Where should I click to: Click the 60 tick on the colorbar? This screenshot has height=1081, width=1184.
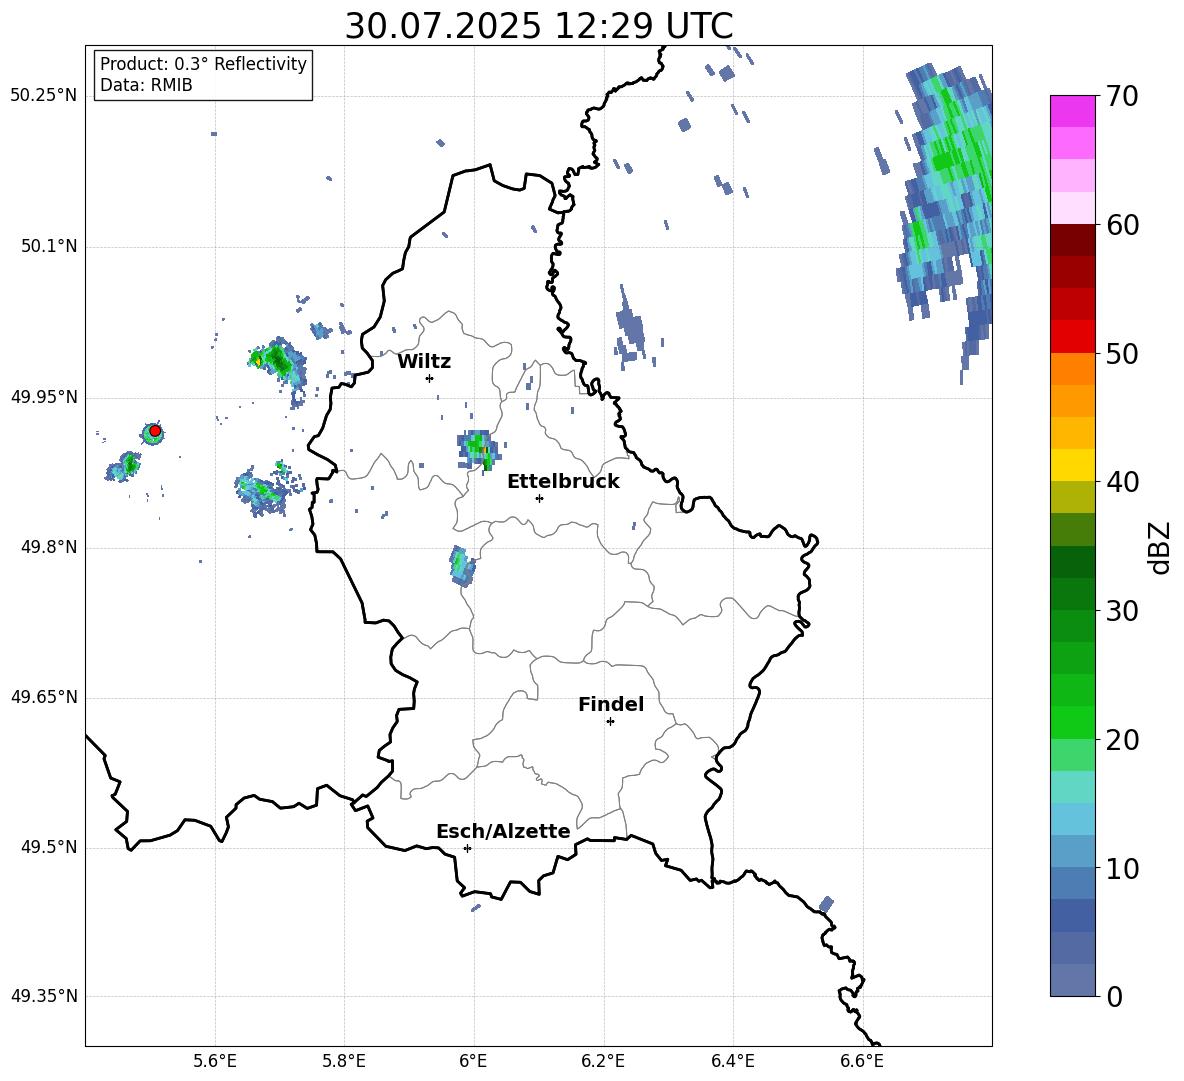(x=1122, y=225)
